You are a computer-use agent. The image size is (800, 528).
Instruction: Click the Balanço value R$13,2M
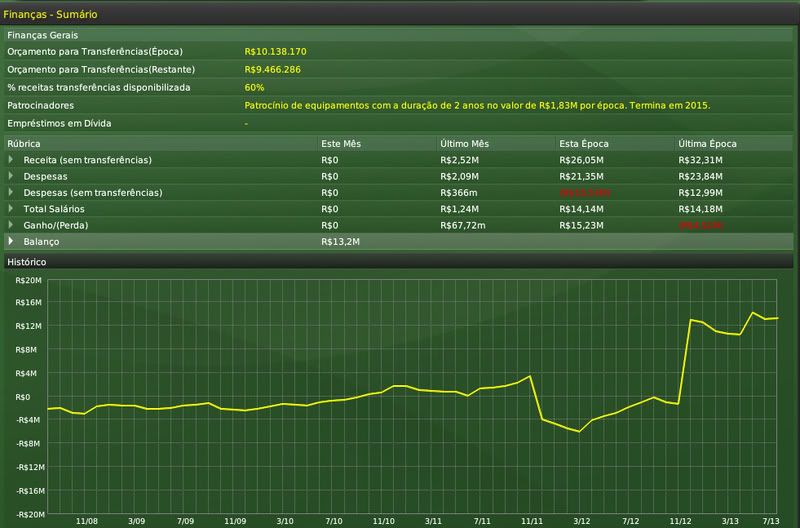[x=340, y=241]
